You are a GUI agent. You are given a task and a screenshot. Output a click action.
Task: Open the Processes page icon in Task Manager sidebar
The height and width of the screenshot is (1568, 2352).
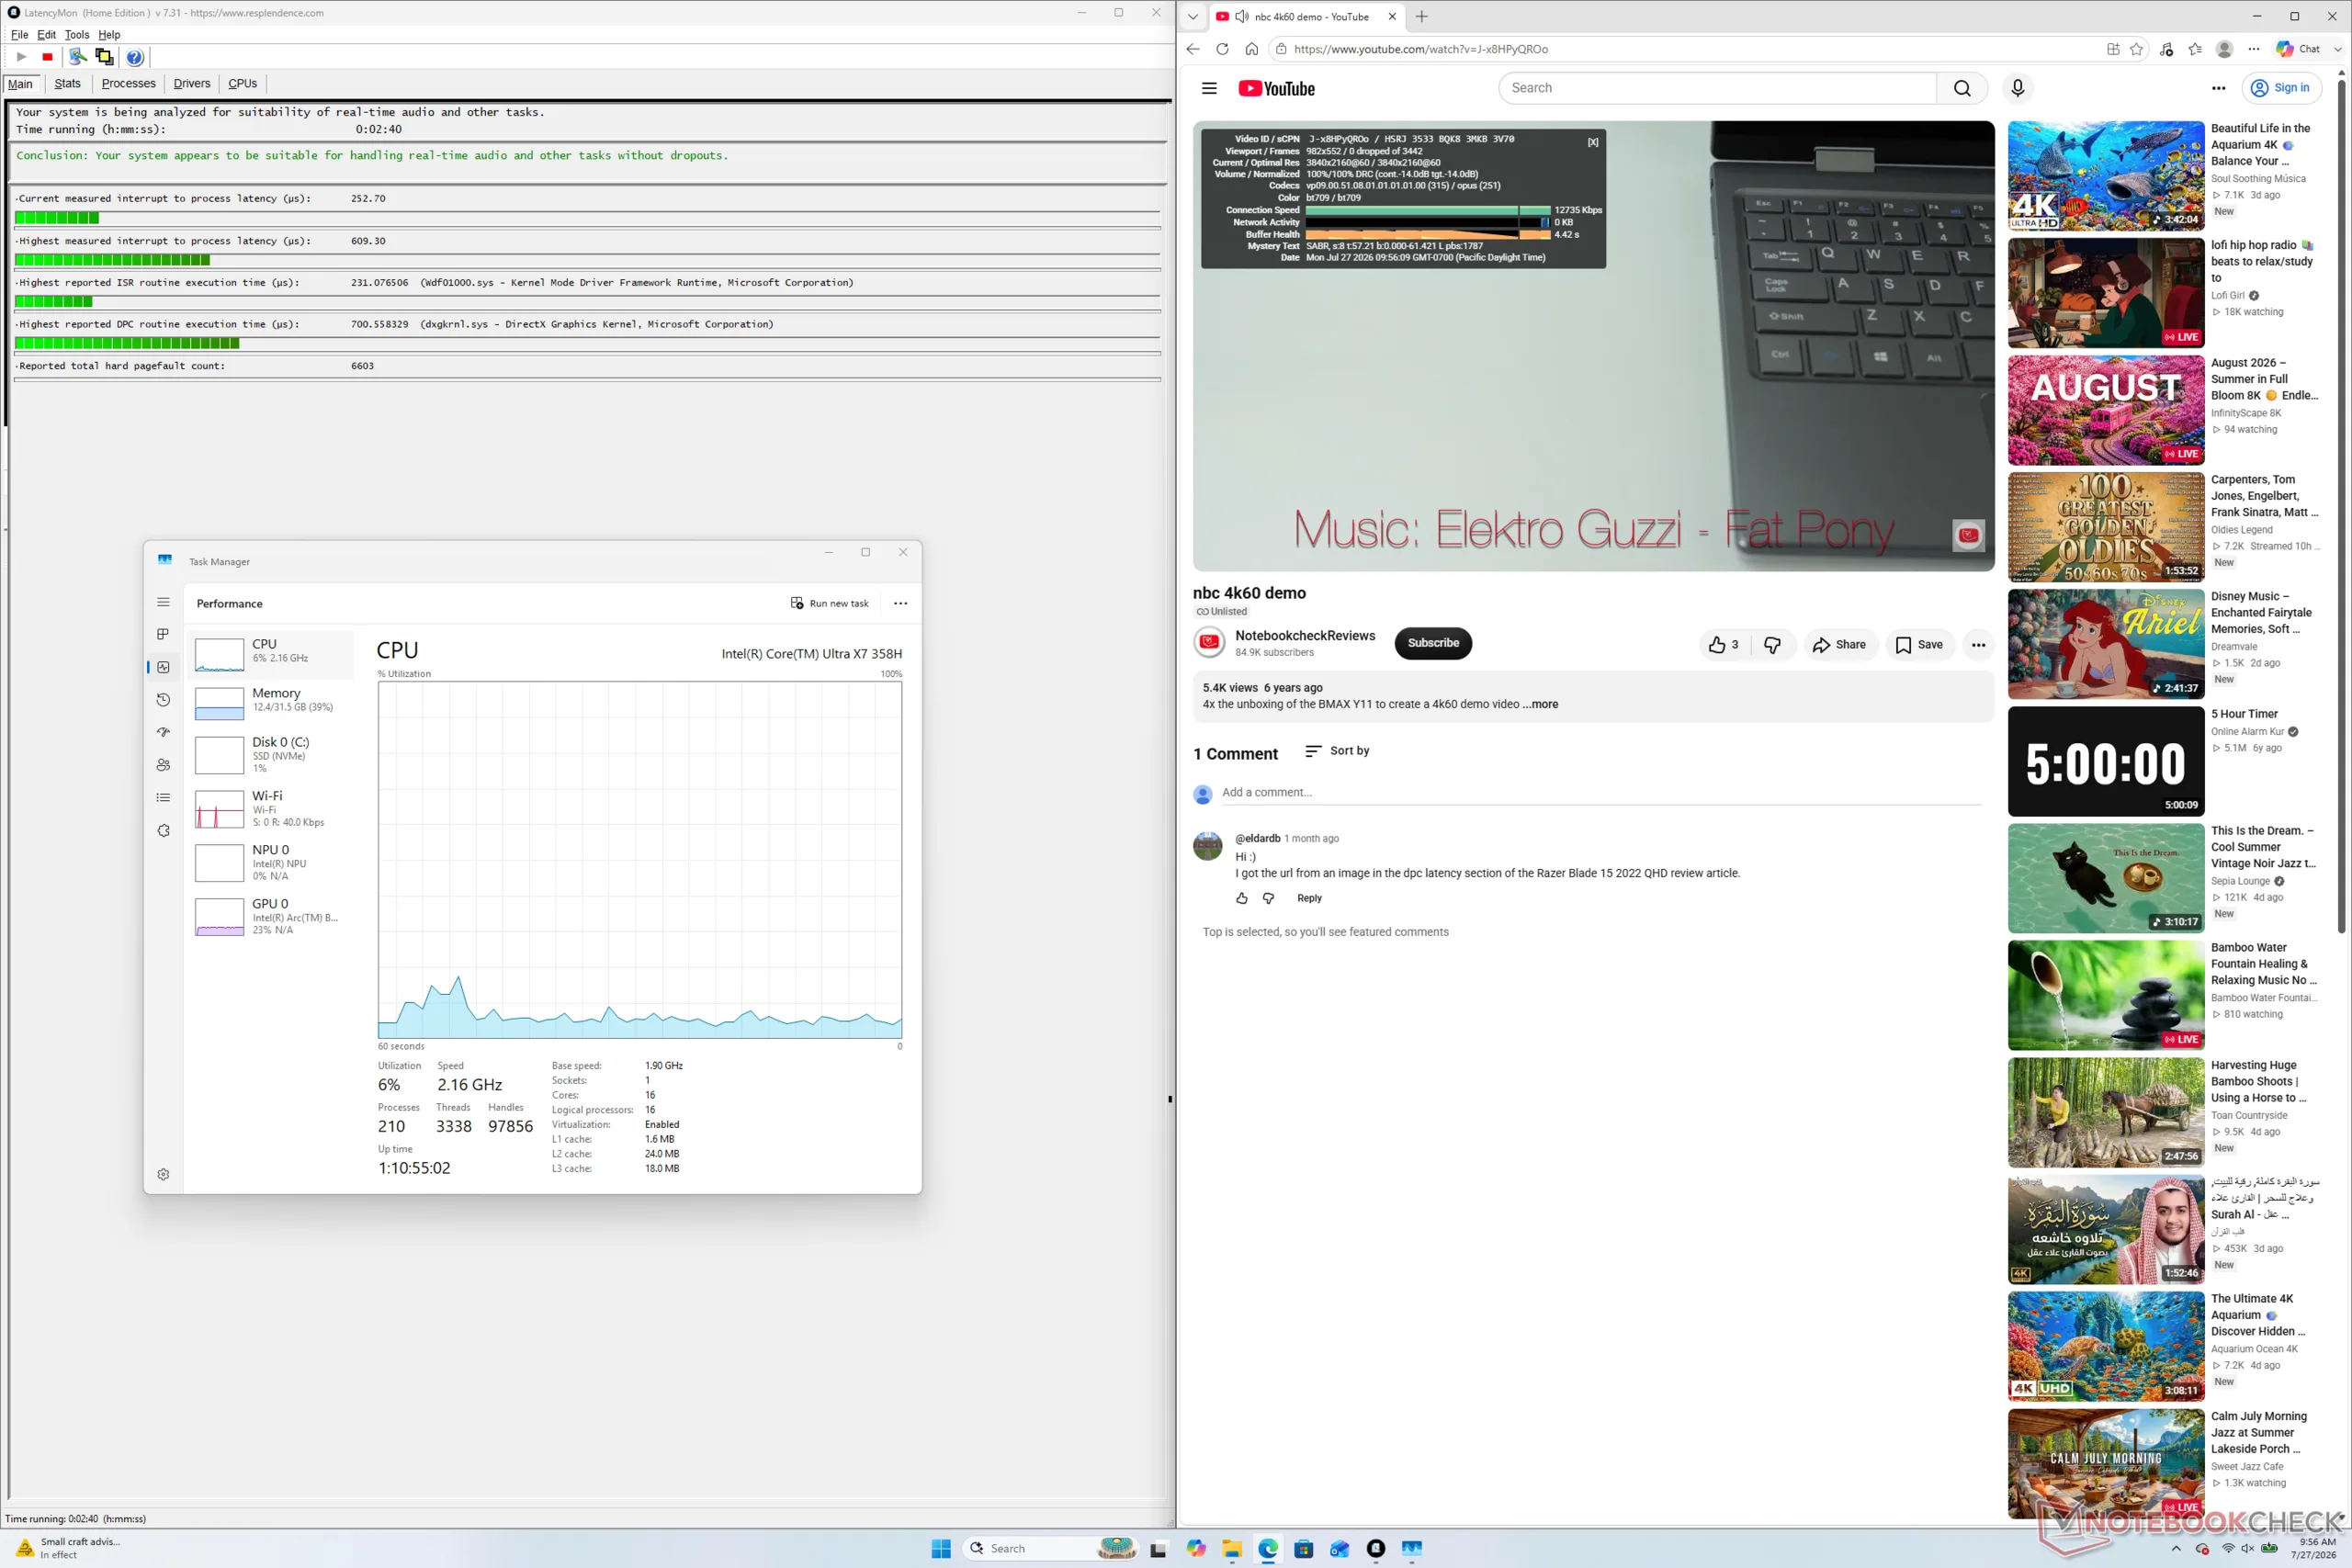click(163, 634)
